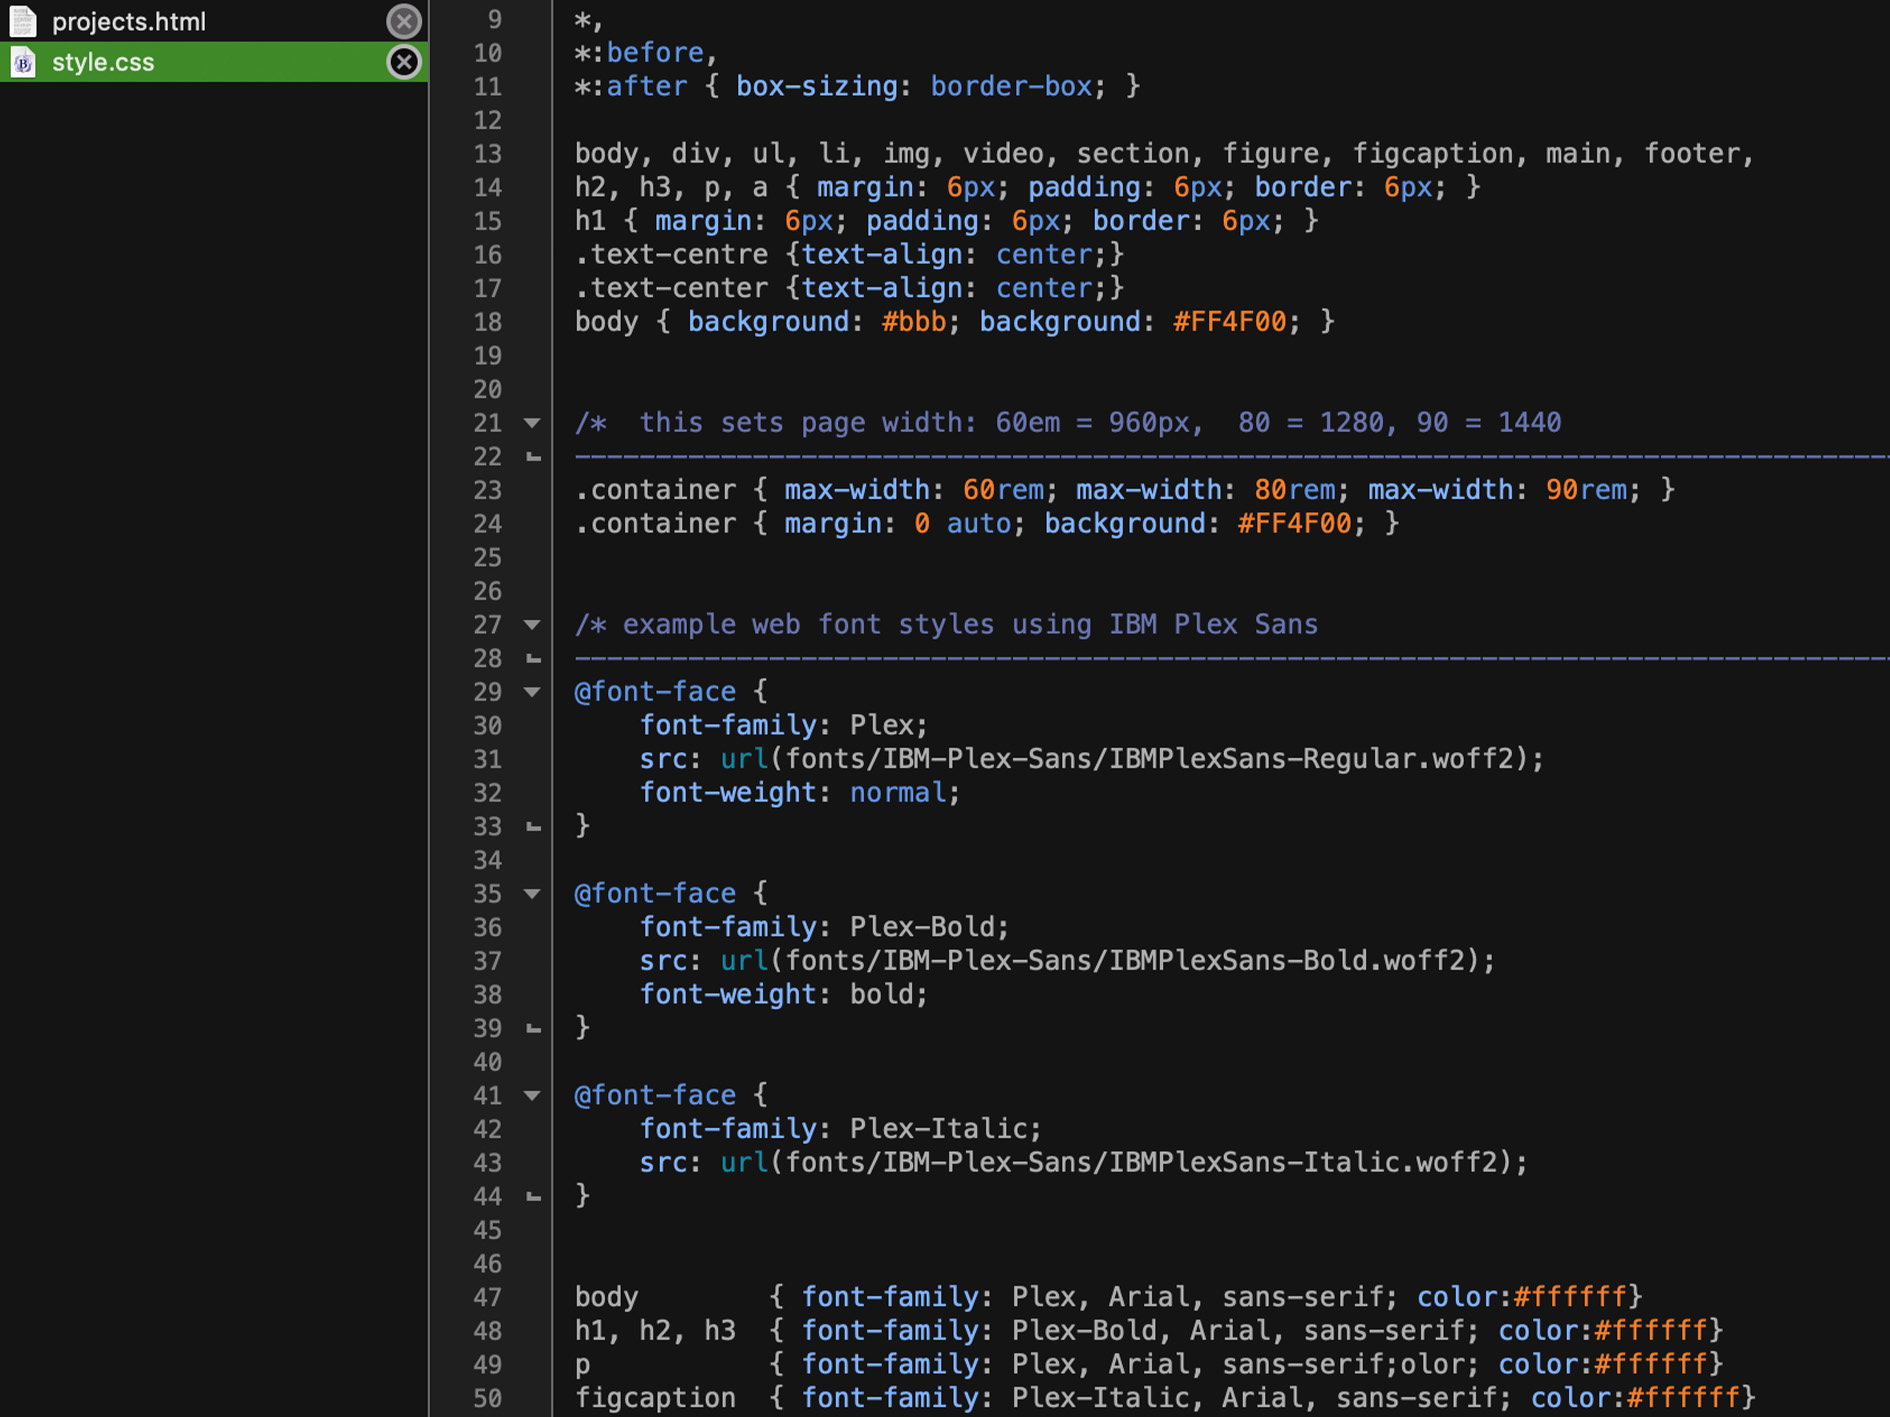Click the 'this sets page width' comment
The height and width of the screenshot is (1417, 1890).
[1068, 423]
